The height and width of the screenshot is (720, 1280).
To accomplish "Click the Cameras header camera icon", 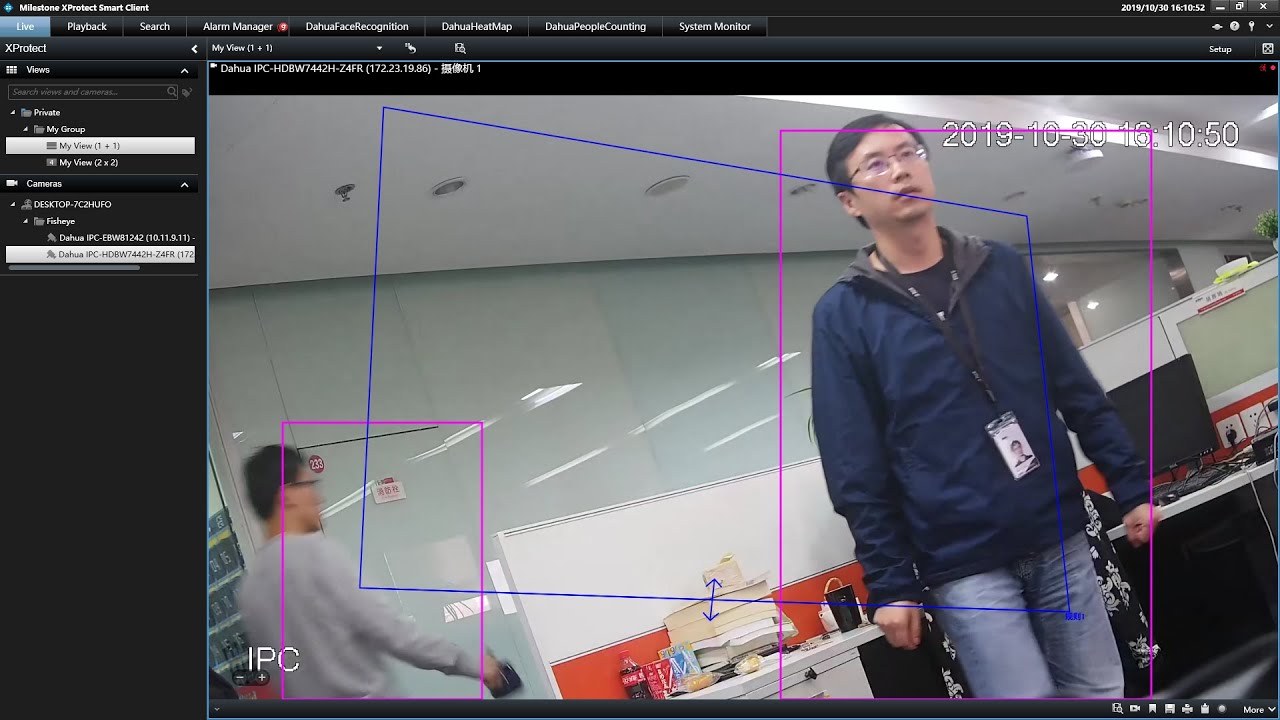I will click(x=13, y=184).
